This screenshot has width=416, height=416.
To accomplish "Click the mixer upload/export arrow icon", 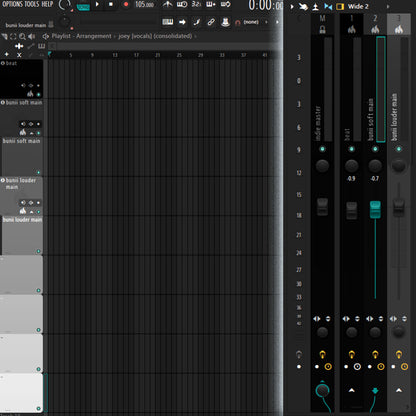I will tap(315, 7).
